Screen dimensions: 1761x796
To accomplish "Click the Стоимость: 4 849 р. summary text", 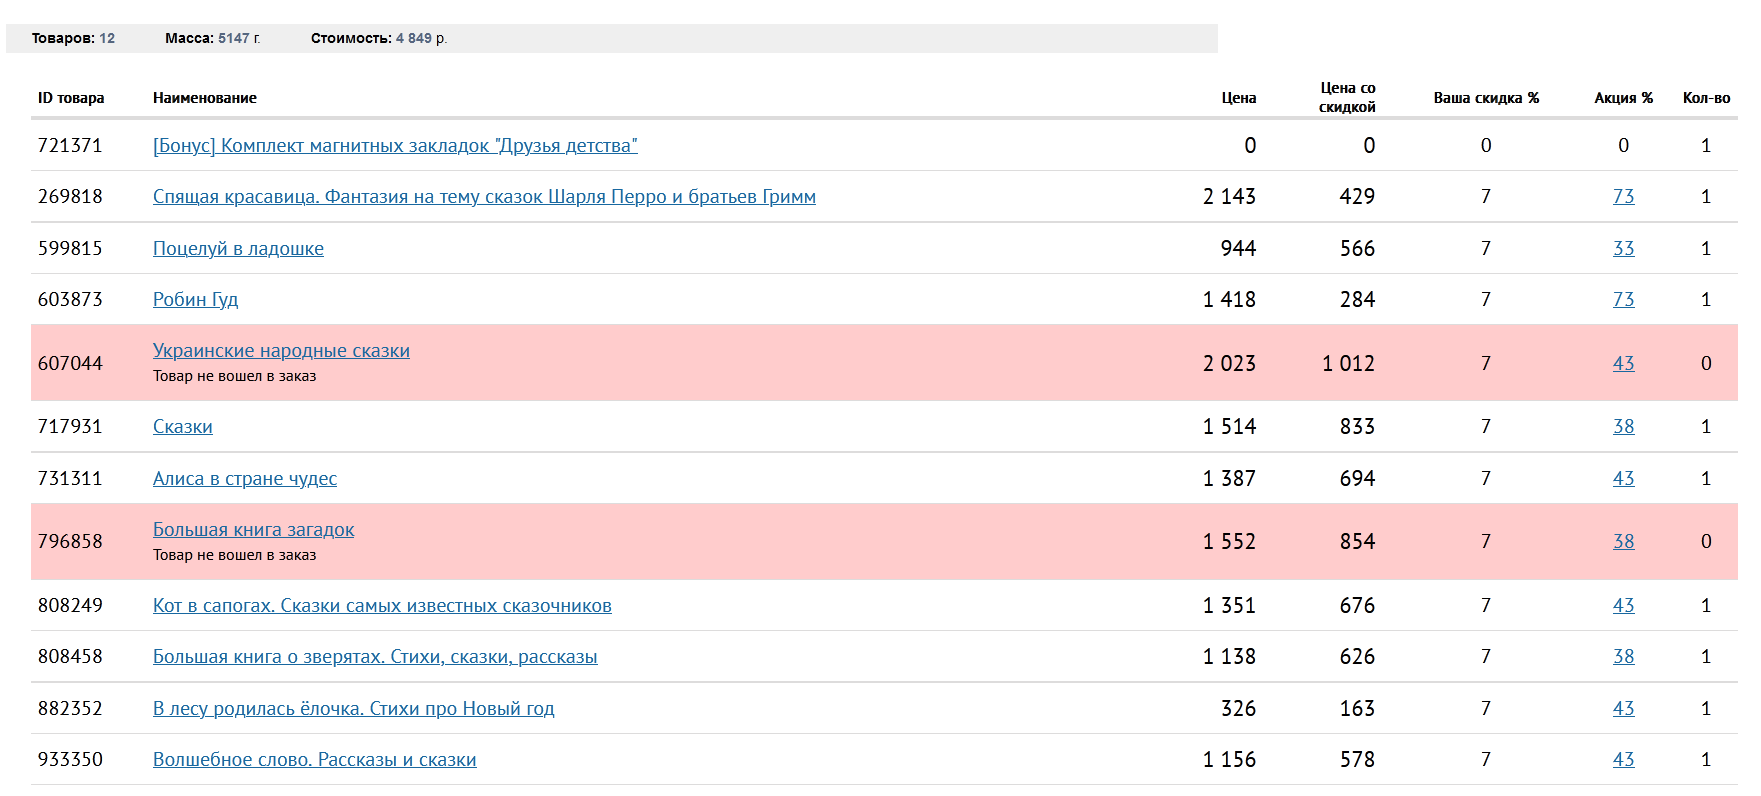I will point(379,38).
